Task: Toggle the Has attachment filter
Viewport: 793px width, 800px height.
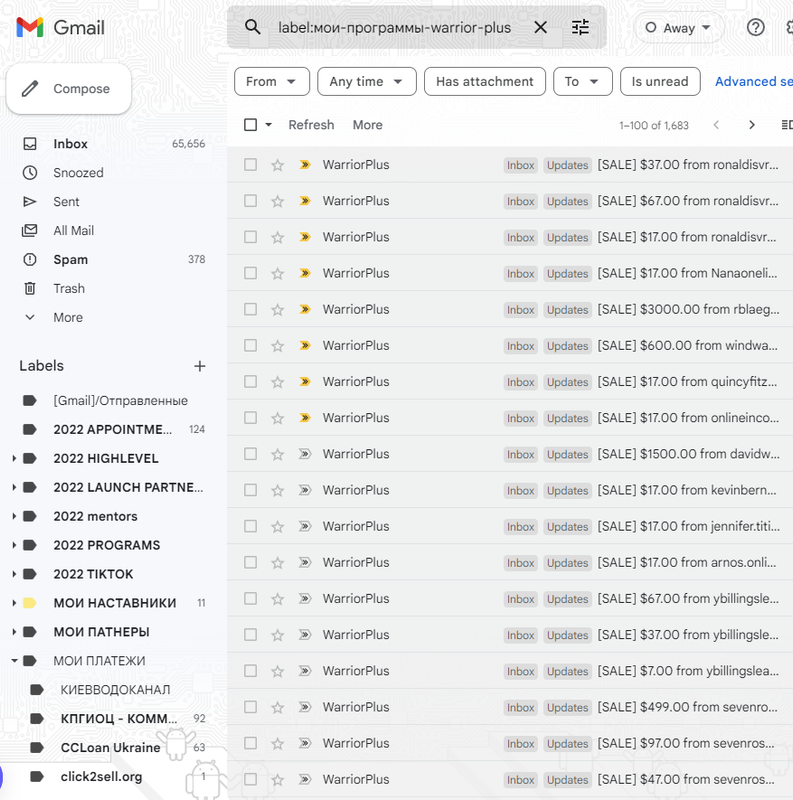Action: point(484,82)
